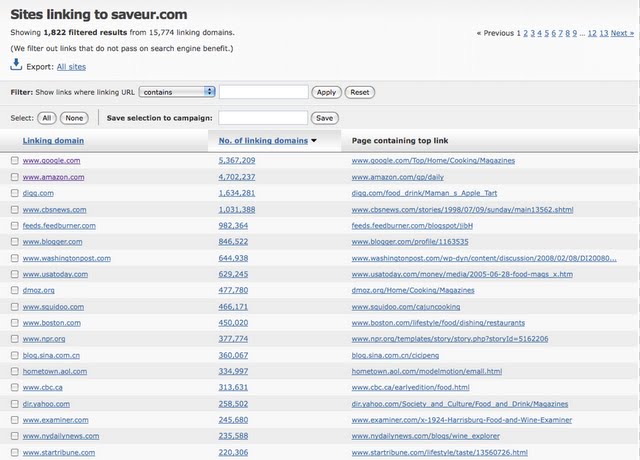Select All rows button
Viewport: 640px width, 460px height.
tap(47, 118)
